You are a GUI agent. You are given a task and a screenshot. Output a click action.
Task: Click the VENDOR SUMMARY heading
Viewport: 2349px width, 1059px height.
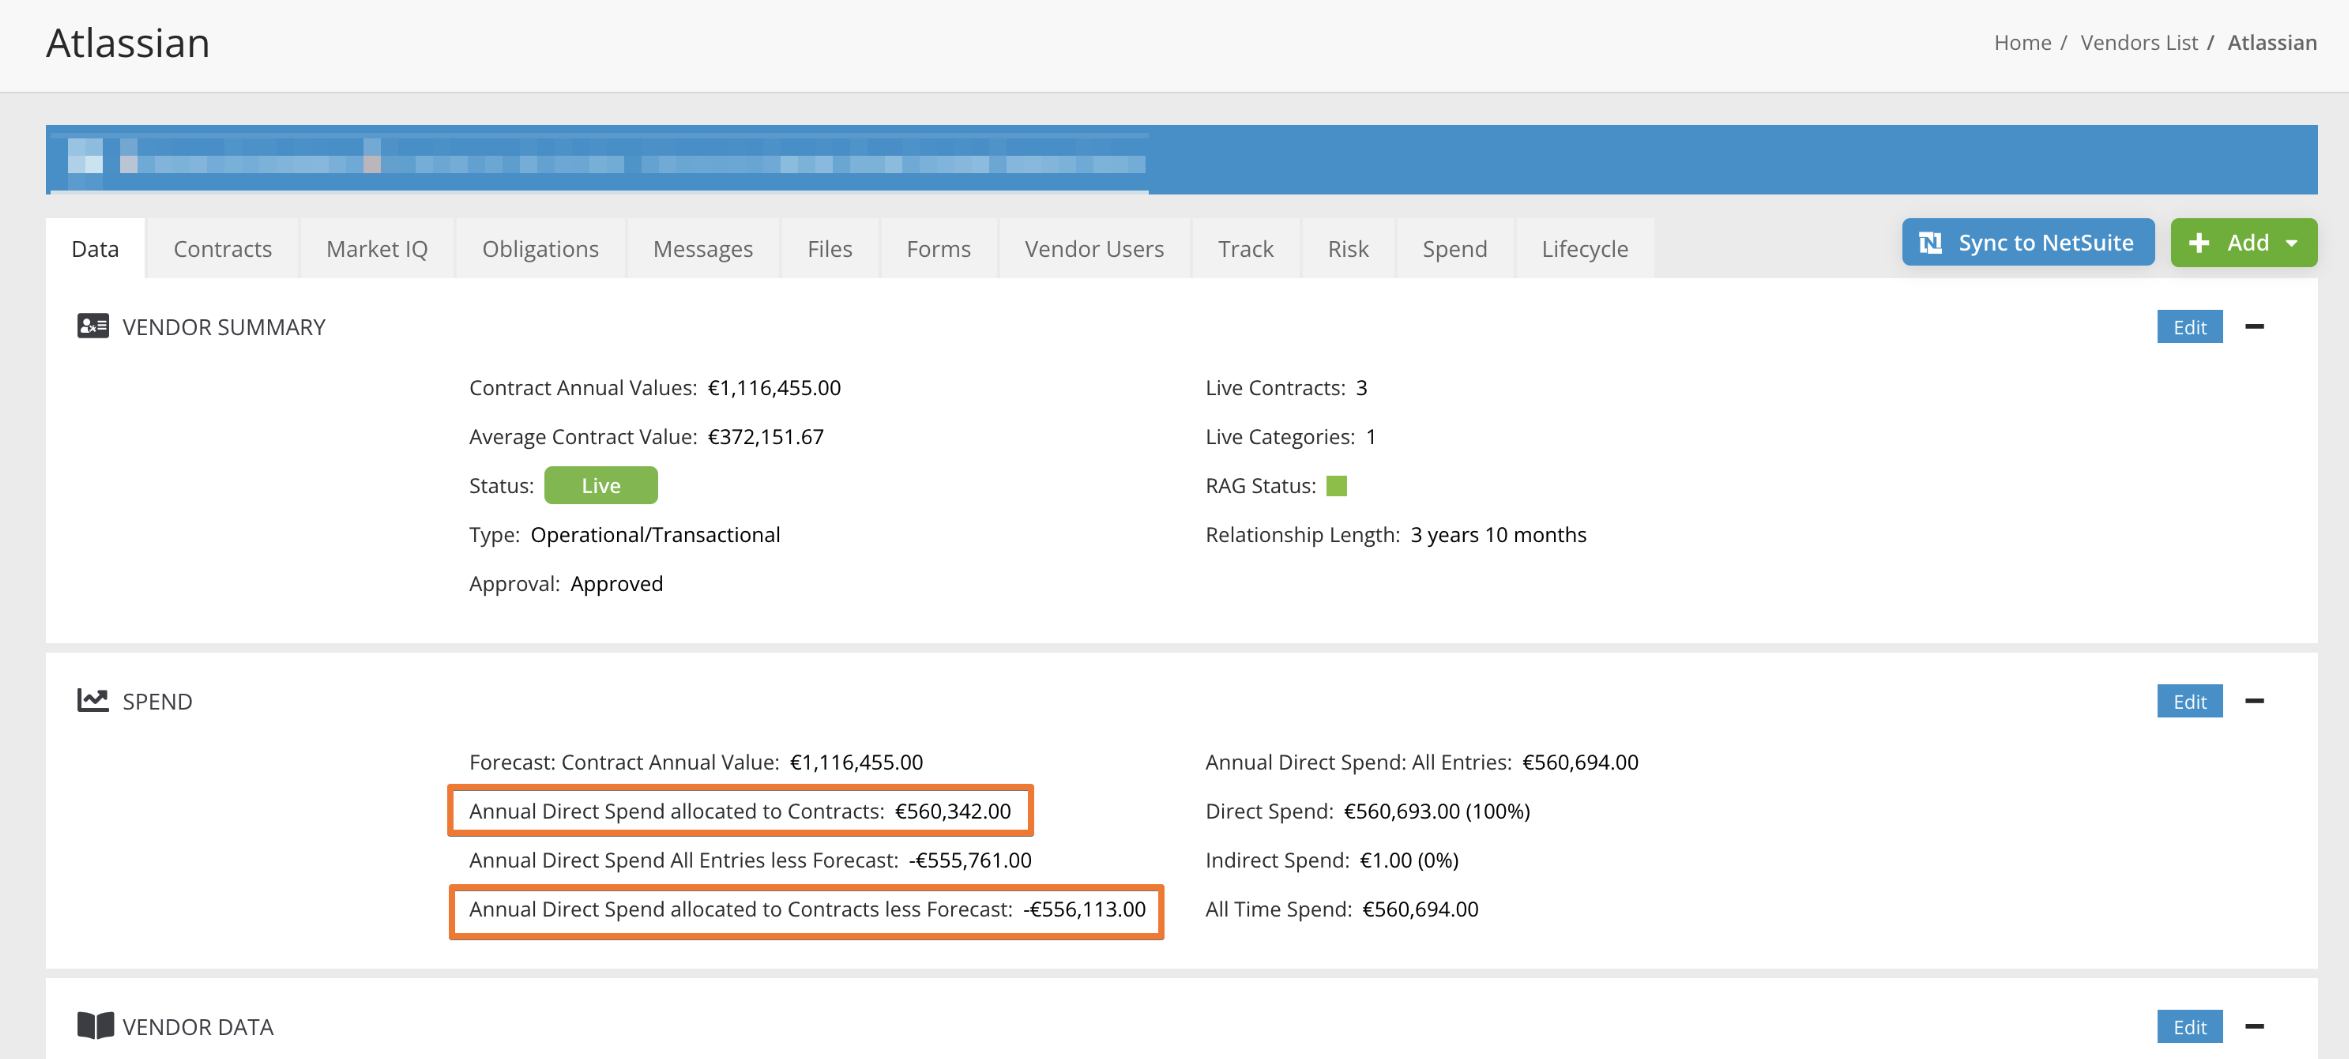(x=224, y=327)
